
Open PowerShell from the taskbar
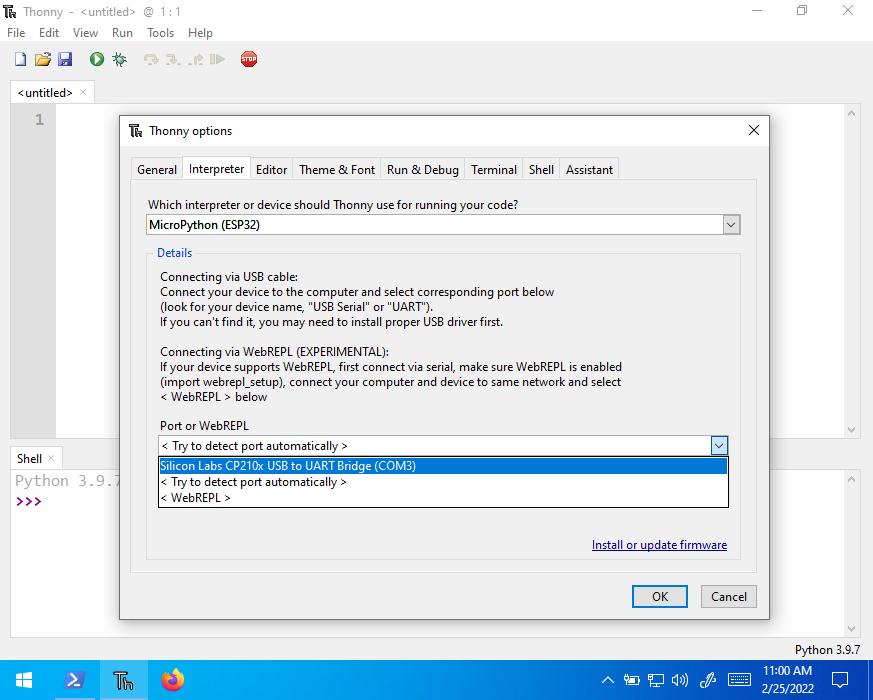[x=75, y=680]
